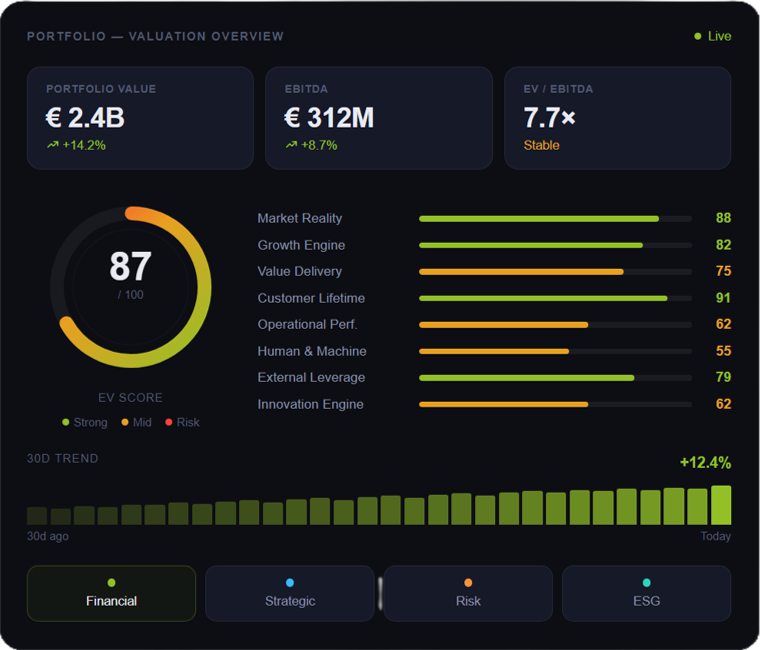
Task: Click the Market Reality progress bar
Action: click(555, 219)
